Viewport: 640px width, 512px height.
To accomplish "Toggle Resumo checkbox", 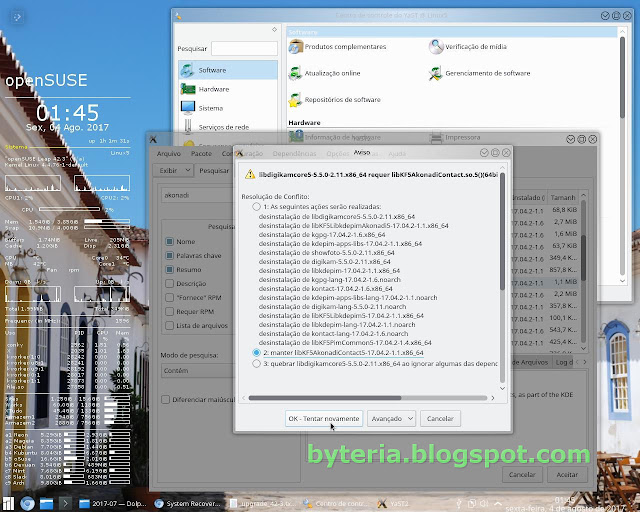I will pyautogui.click(x=169, y=269).
